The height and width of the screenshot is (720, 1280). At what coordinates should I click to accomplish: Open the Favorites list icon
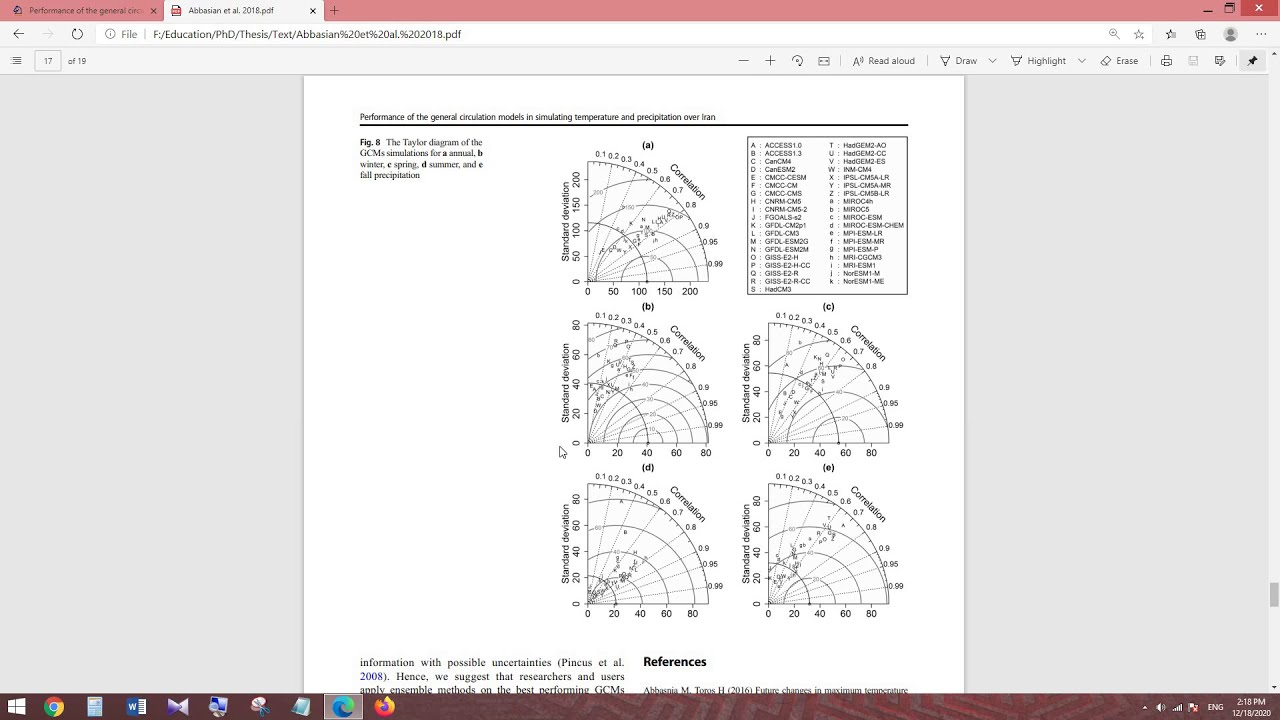pyautogui.click(x=1171, y=34)
